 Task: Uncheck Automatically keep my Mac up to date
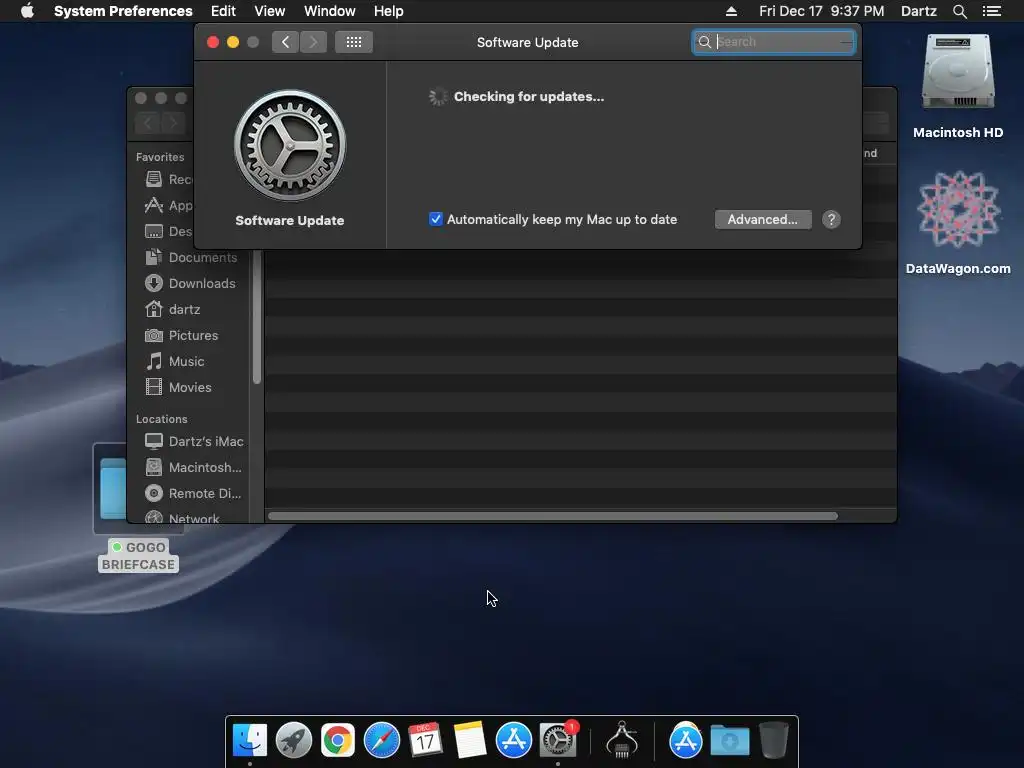436,219
